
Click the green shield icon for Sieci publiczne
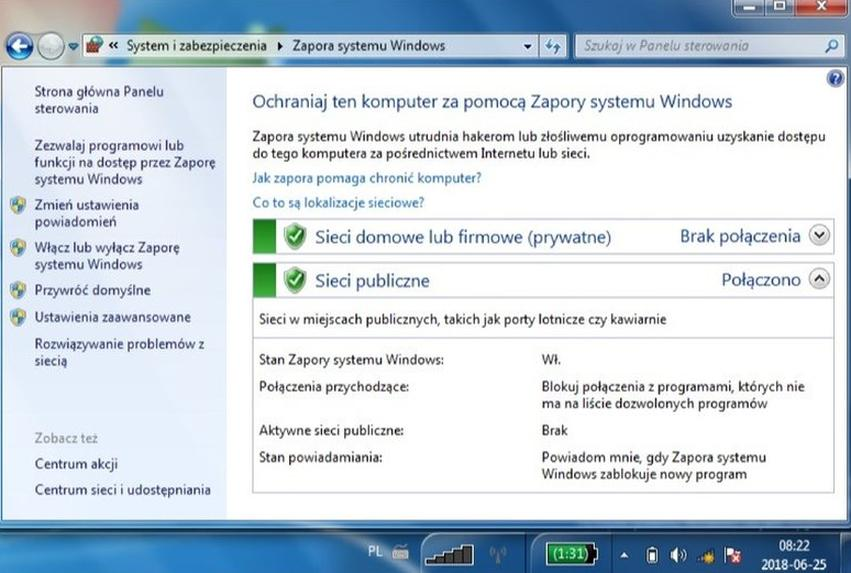294,281
